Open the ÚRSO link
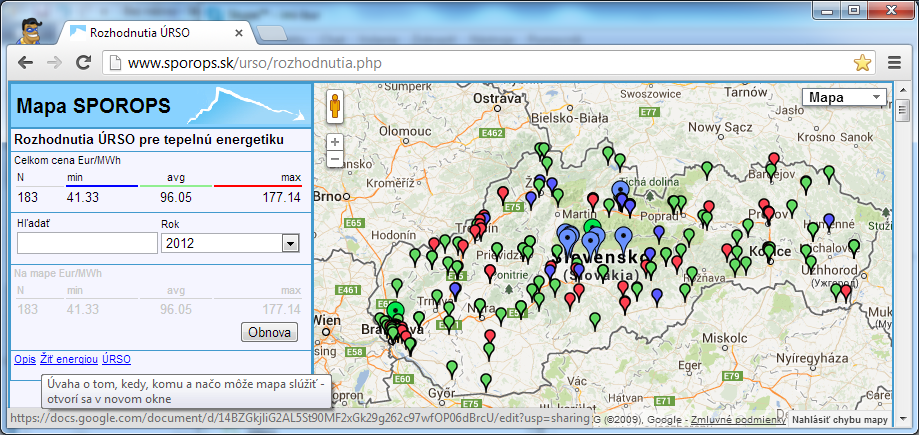This screenshot has width=919, height=435. (117, 359)
